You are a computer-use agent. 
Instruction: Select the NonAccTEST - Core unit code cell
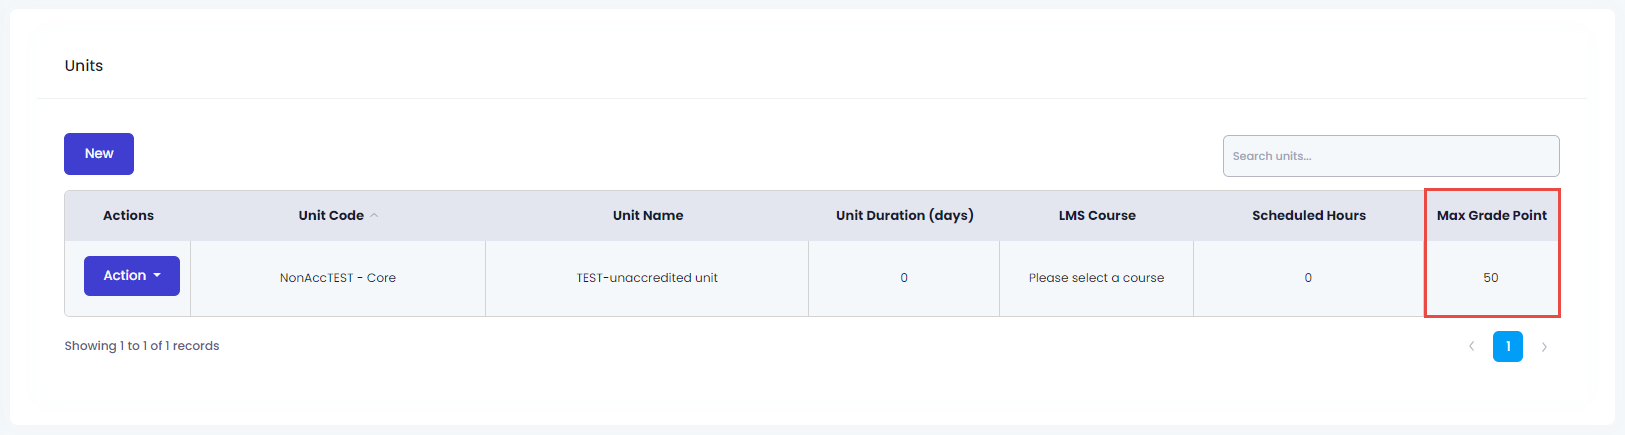click(338, 278)
